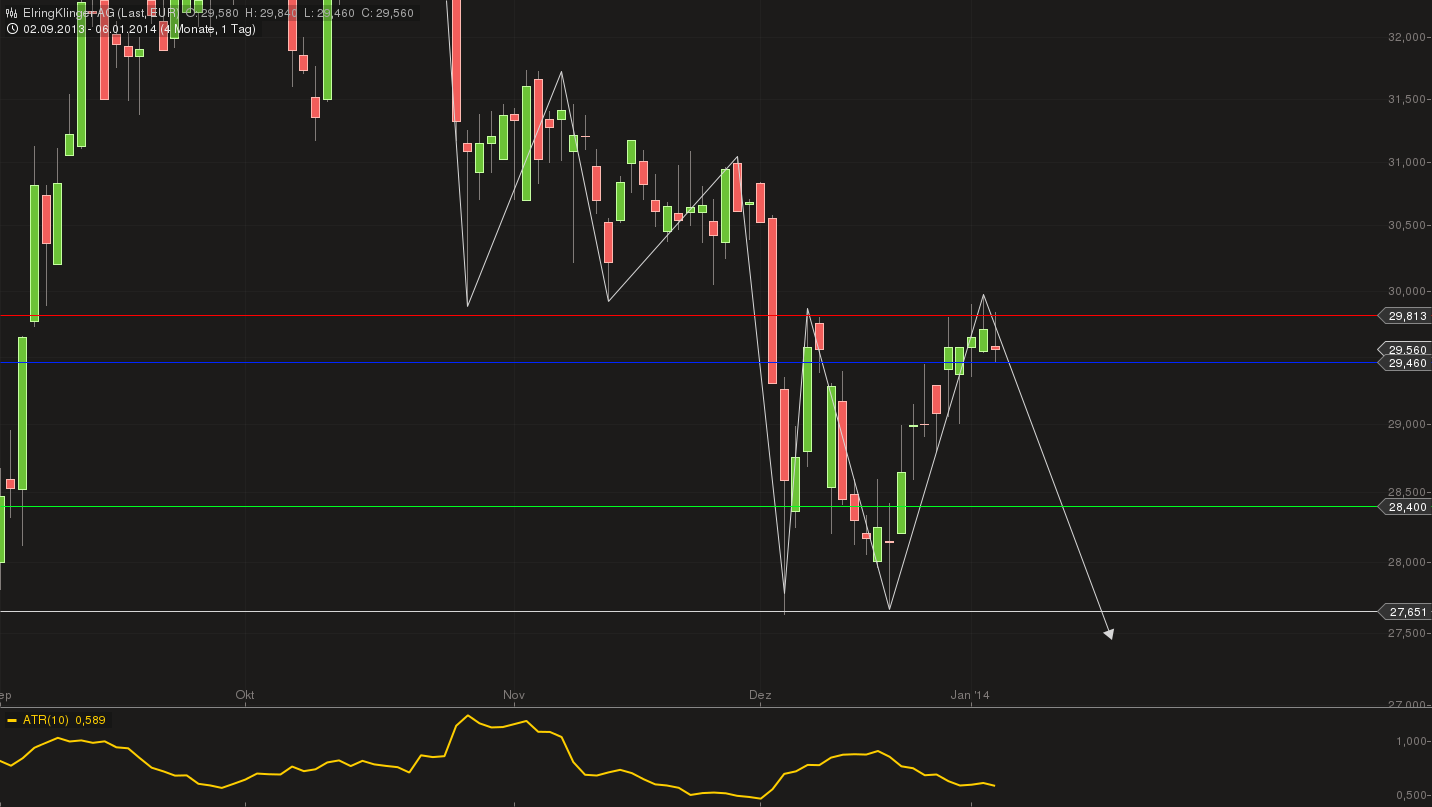The height and width of the screenshot is (807, 1432).
Task: Click the close value C: 29,560
Action: tap(388, 13)
